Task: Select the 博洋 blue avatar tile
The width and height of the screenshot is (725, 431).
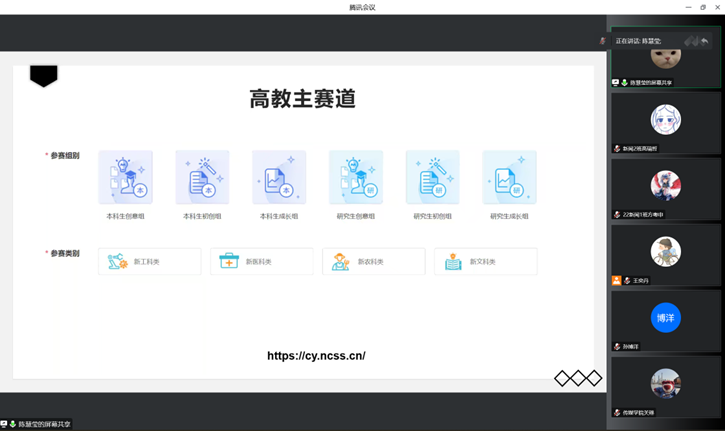Action: pyautogui.click(x=665, y=317)
